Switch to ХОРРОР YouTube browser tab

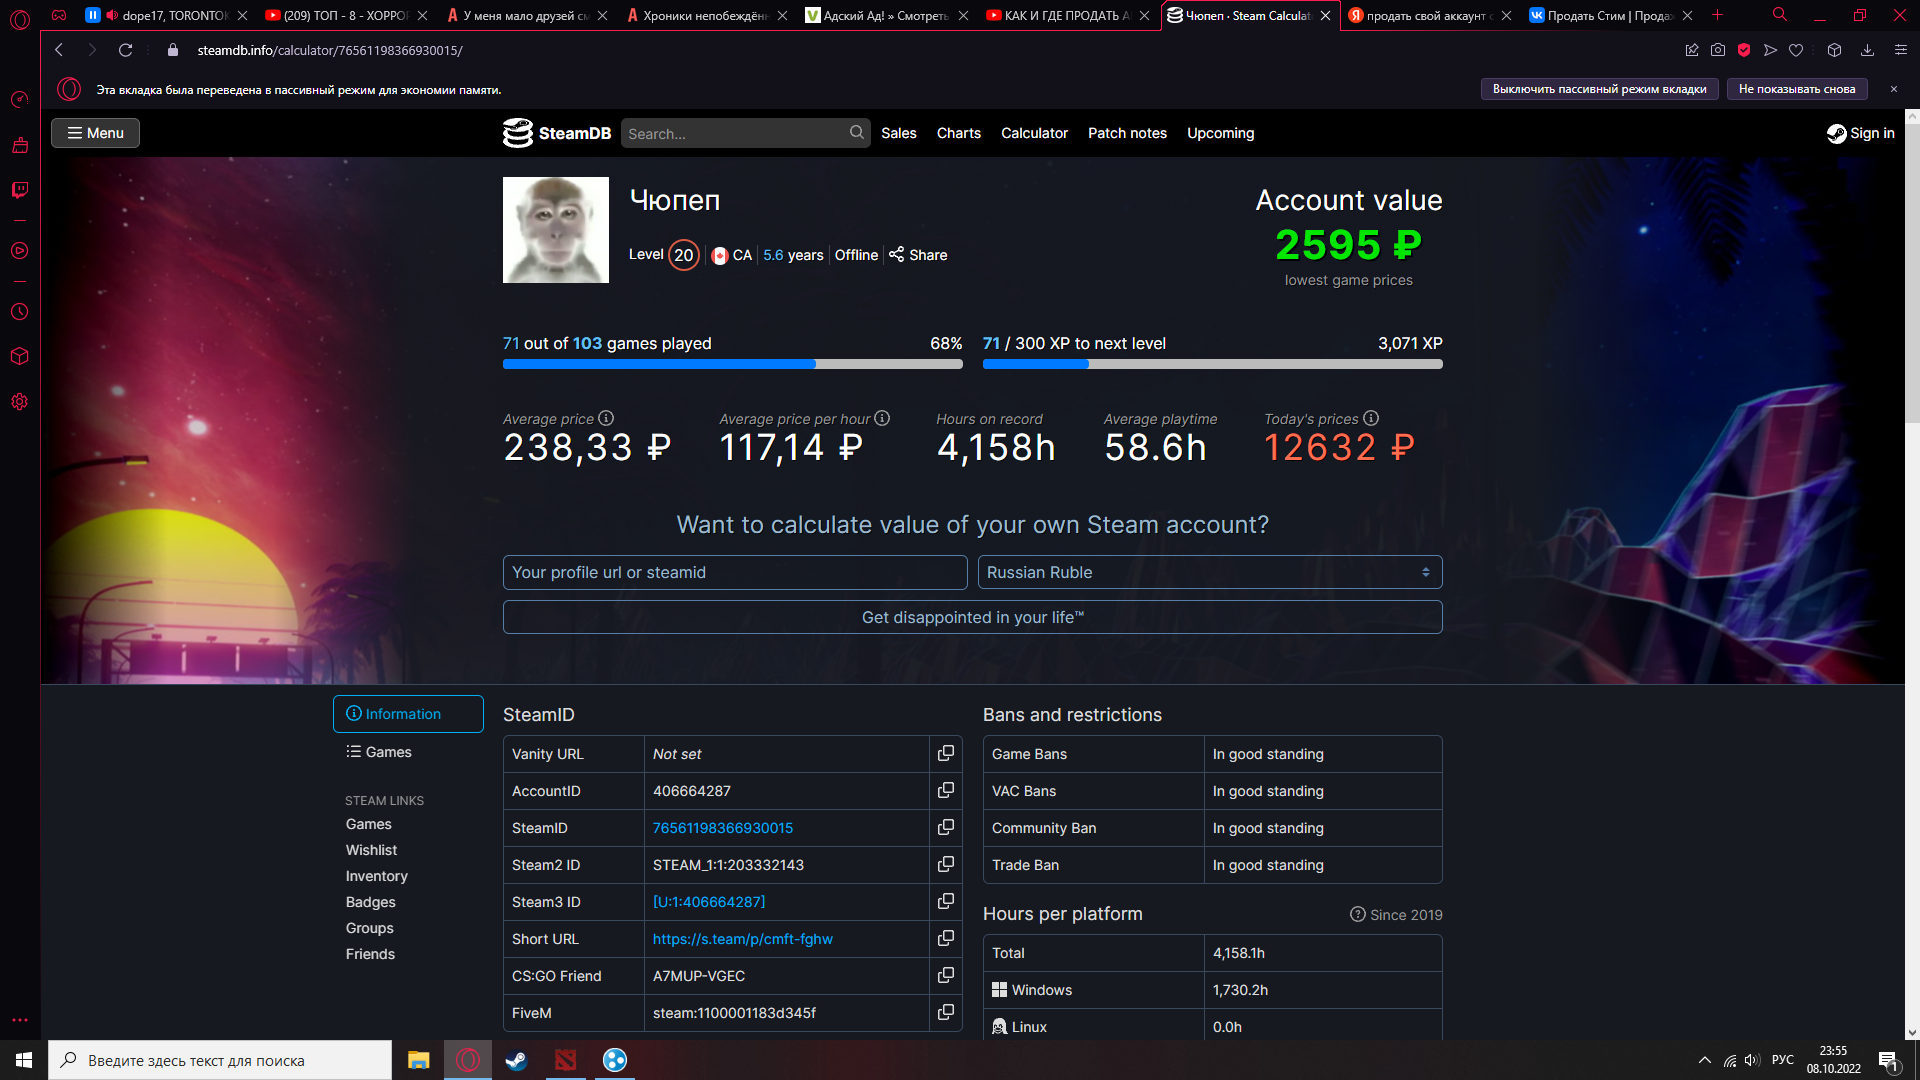click(x=347, y=15)
